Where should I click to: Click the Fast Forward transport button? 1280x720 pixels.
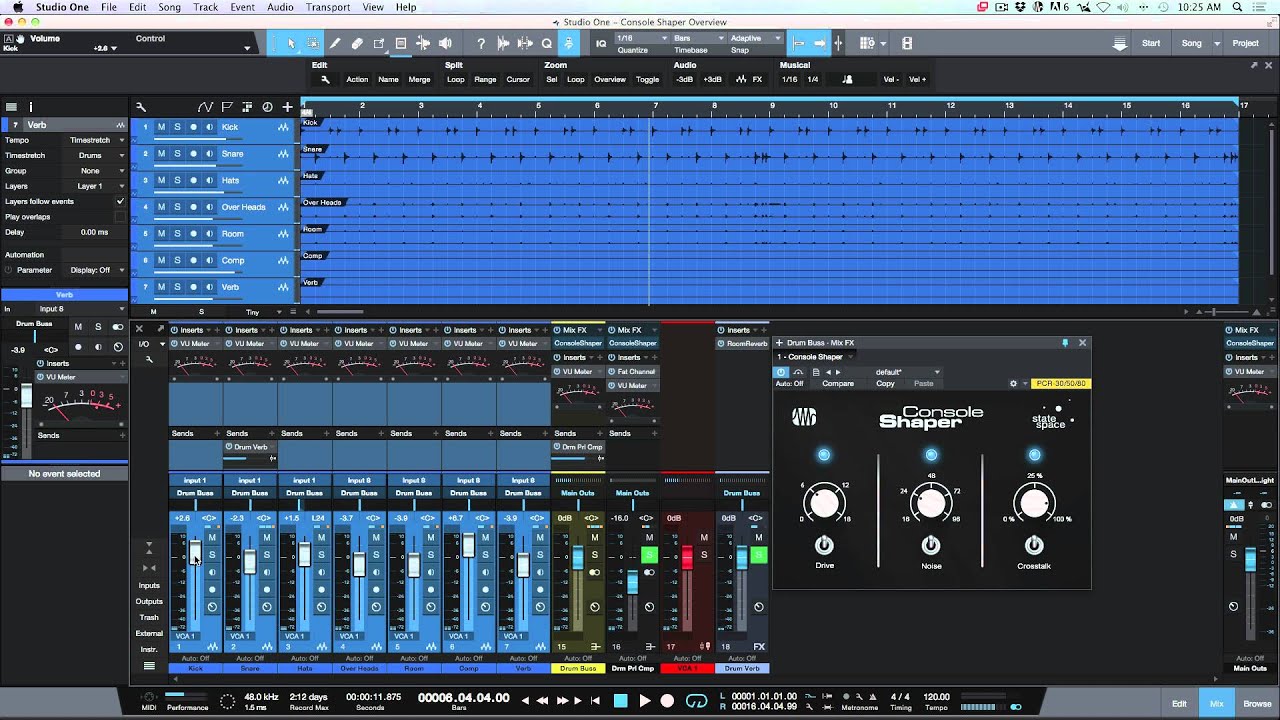pyautogui.click(x=563, y=701)
